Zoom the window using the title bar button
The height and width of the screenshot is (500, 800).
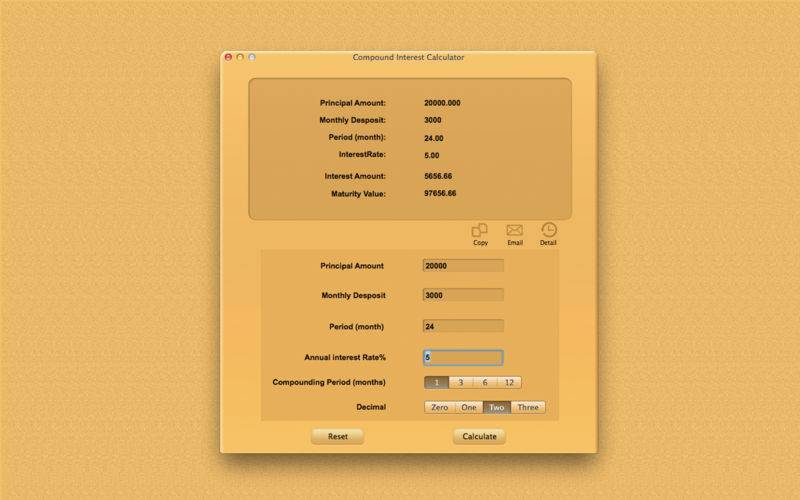pyautogui.click(x=252, y=57)
